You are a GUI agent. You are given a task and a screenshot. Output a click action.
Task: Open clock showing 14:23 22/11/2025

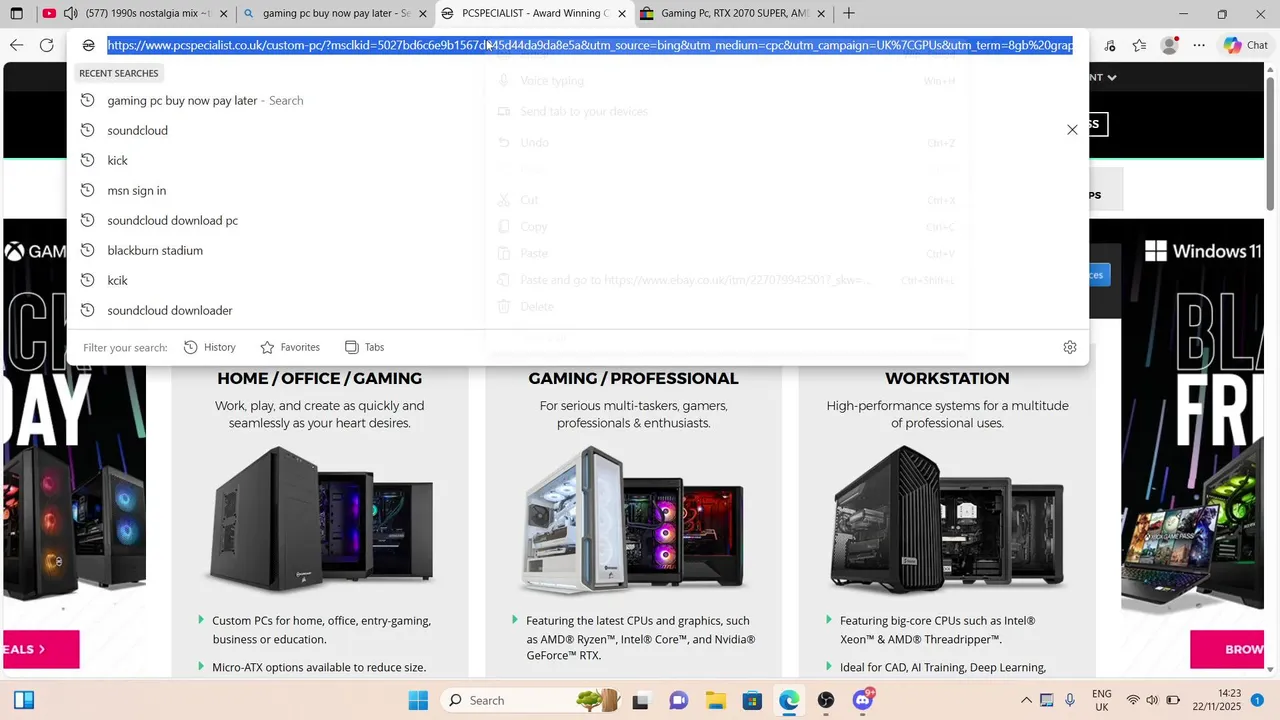click(1215, 700)
